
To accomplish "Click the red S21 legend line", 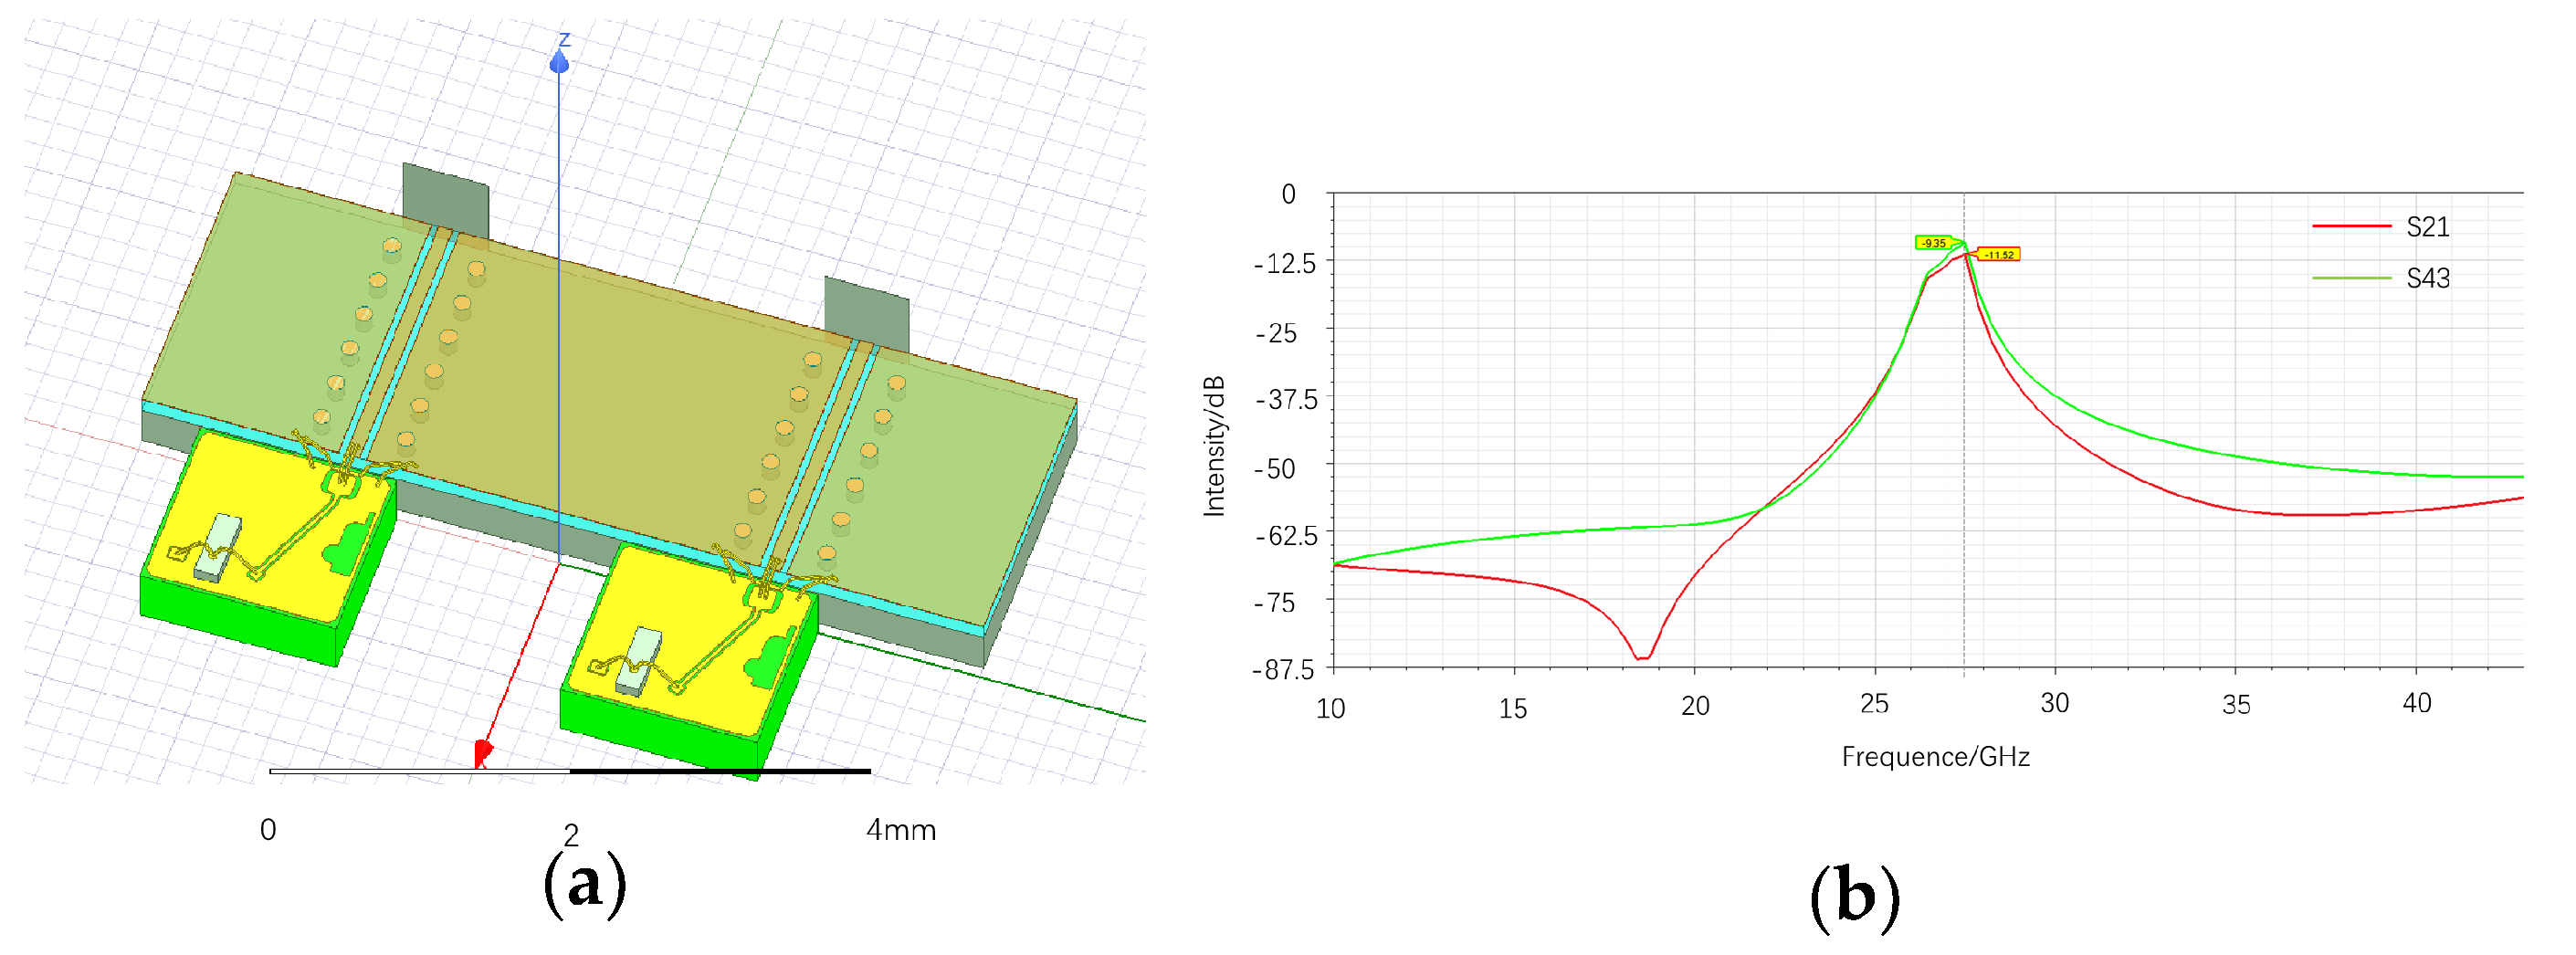I will (x=2351, y=227).
